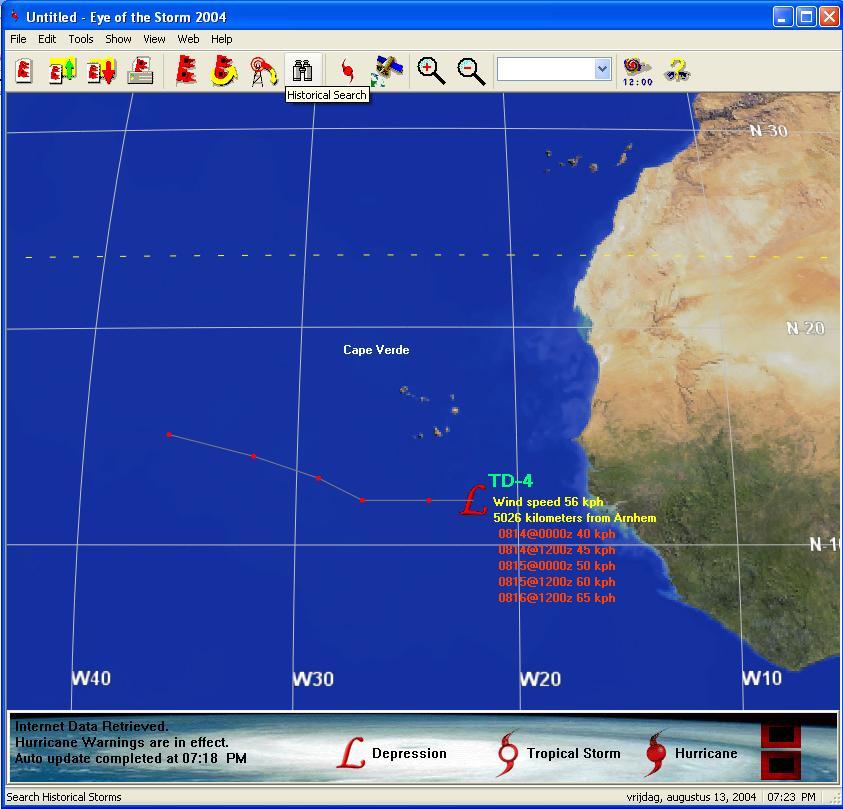The height and width of the screenshot is (809, 843).
Task: Open the File menu
Action: (x=18, y=39)
